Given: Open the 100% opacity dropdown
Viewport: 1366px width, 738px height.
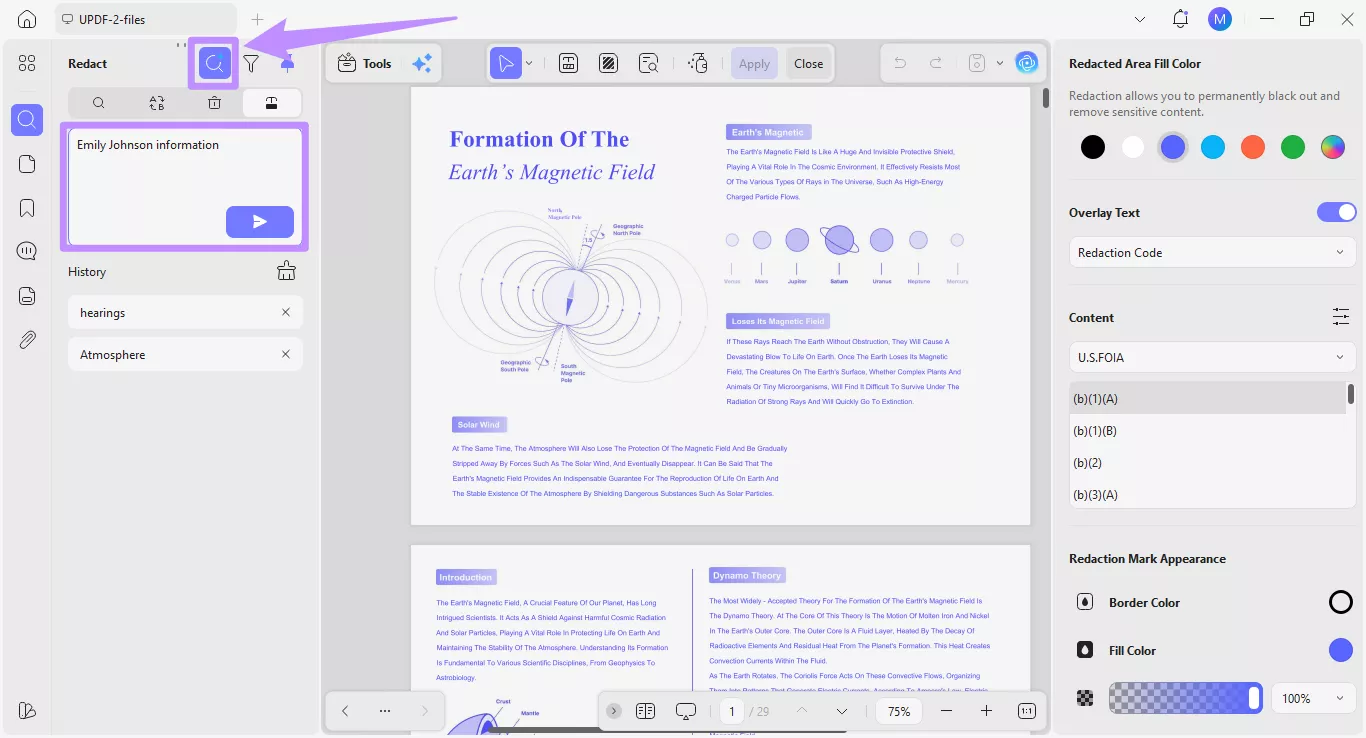Looking at the screenshot, I should point(1313,698).
